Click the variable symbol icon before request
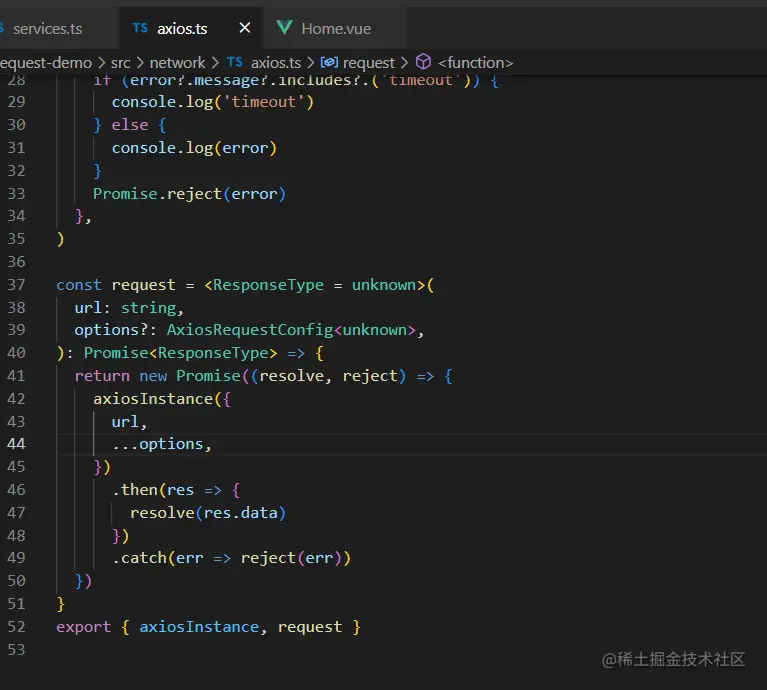 point(329,62)
